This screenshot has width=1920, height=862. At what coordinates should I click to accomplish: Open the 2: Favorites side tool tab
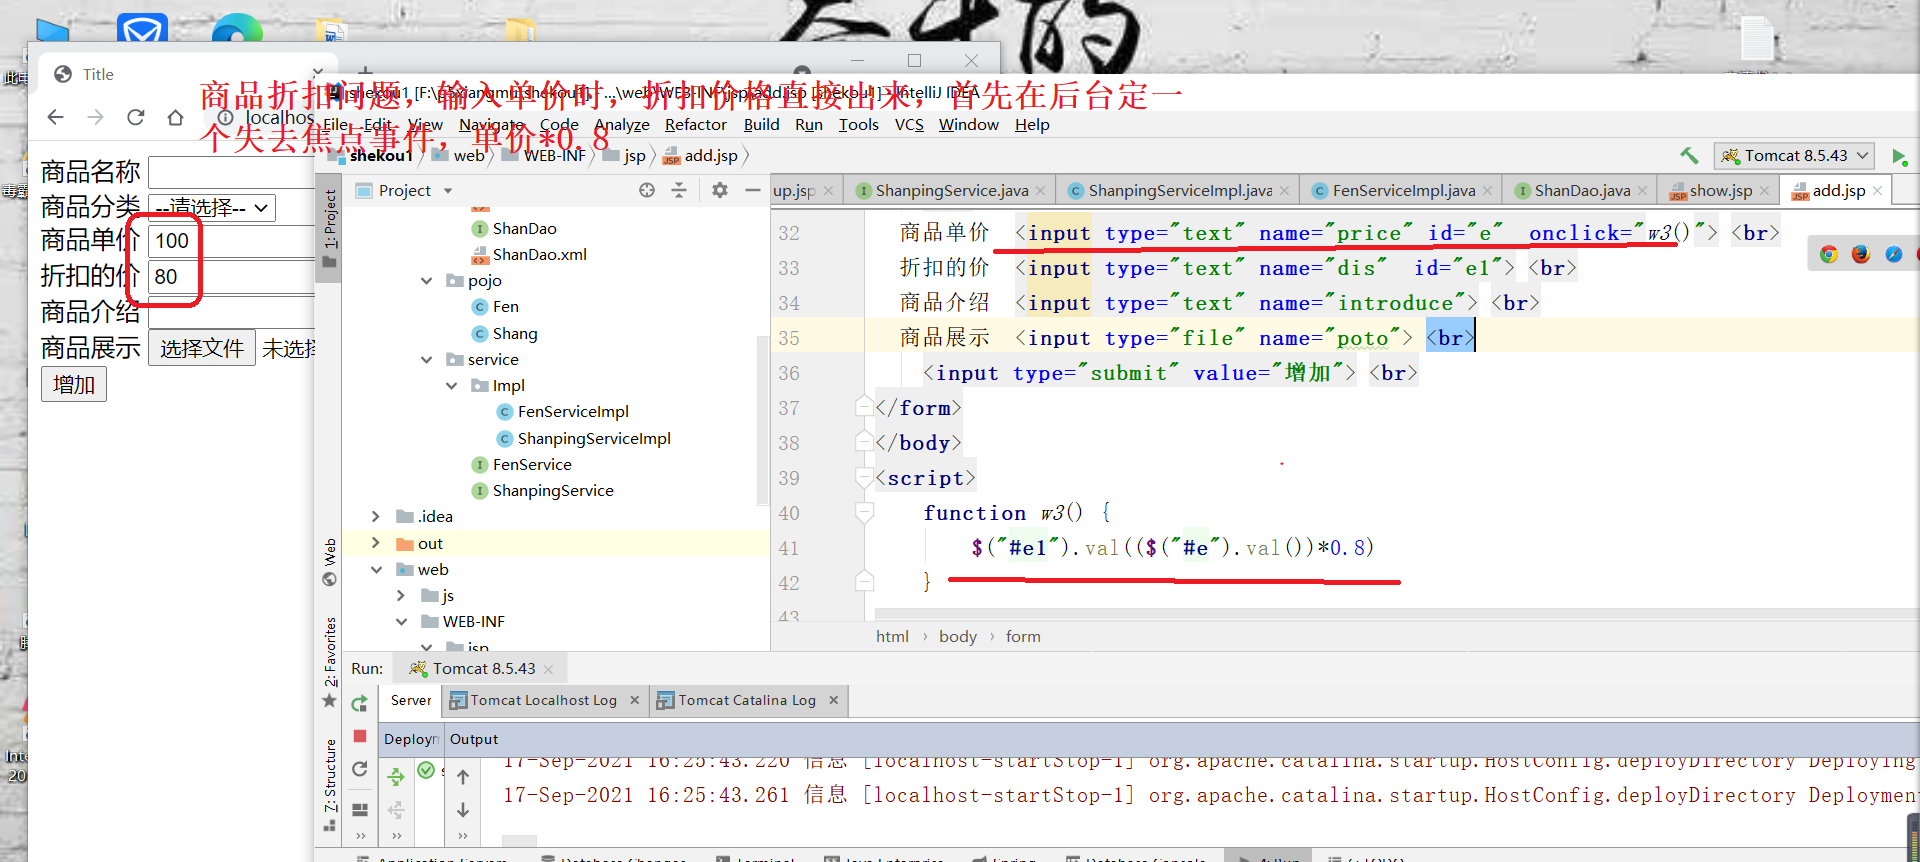coord(329,662)
